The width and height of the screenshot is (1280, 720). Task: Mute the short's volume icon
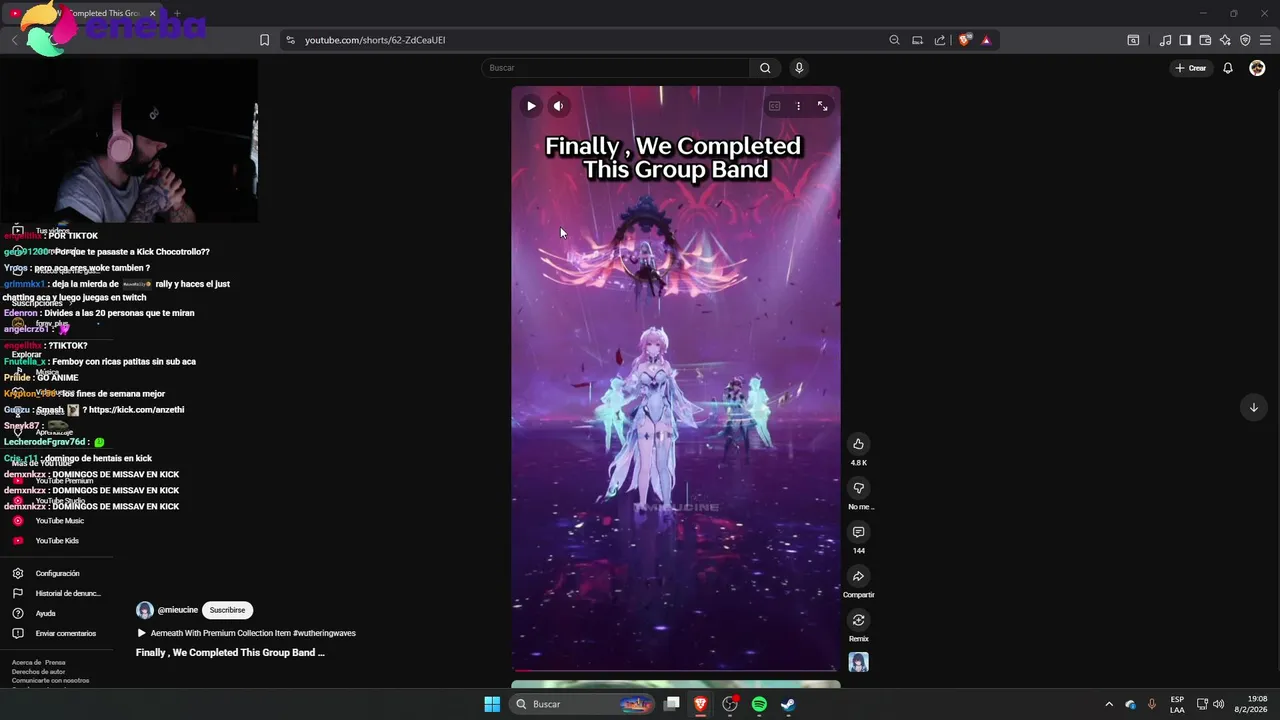click(559, 106)
